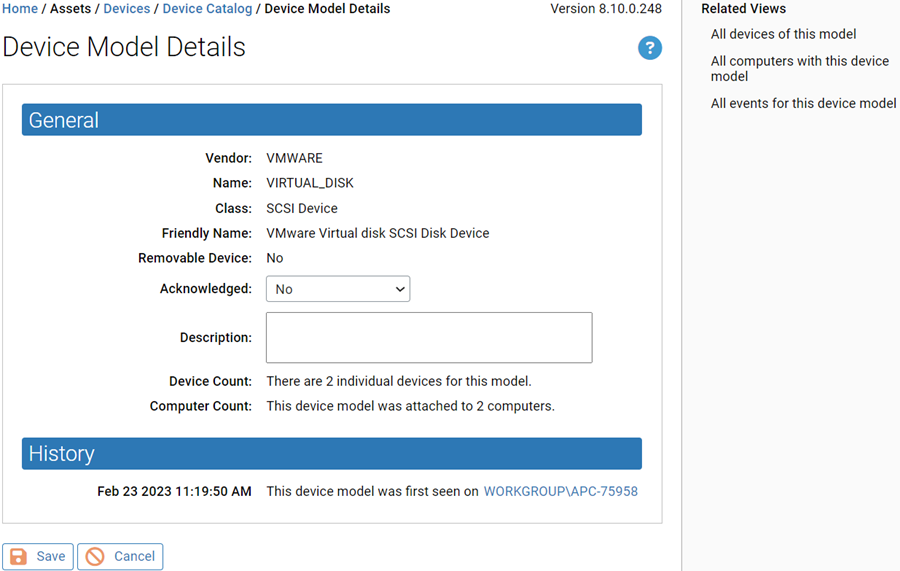The height and width of the screenshot is (571, 900).
Task: Click the General section header
Action: (x=332, y=120)
